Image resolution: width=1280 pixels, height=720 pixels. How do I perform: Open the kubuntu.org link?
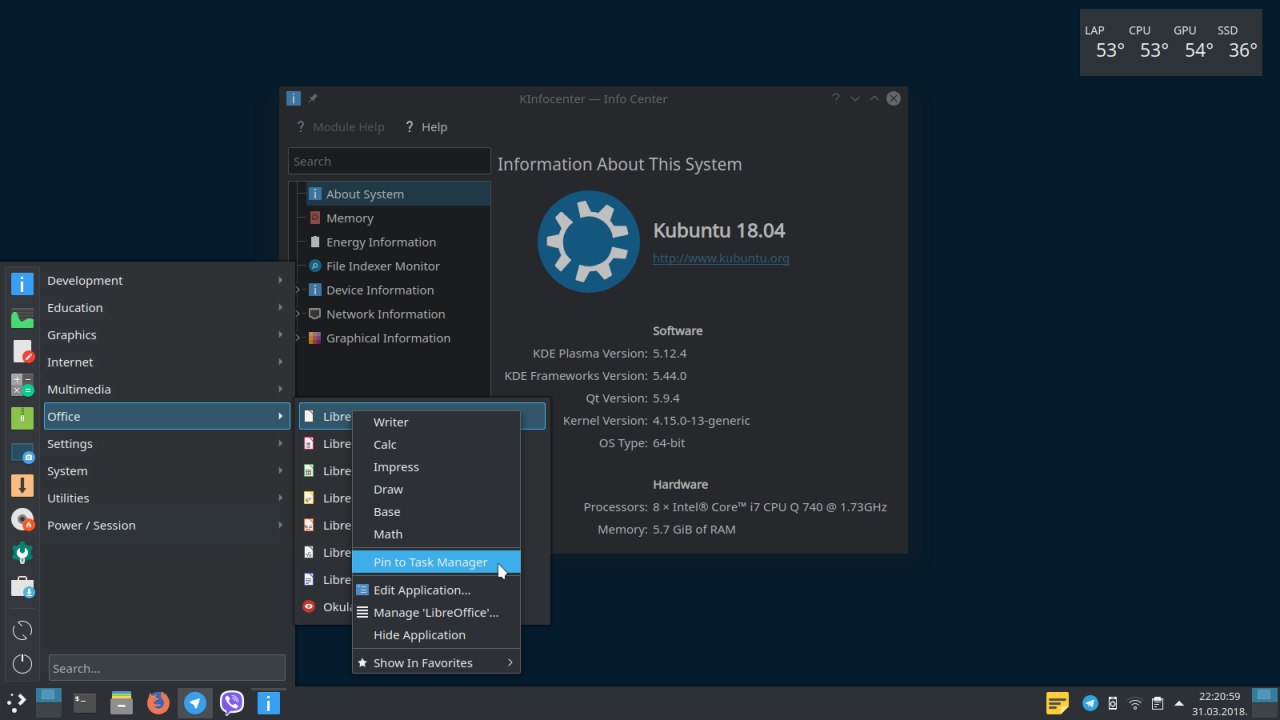721,258
